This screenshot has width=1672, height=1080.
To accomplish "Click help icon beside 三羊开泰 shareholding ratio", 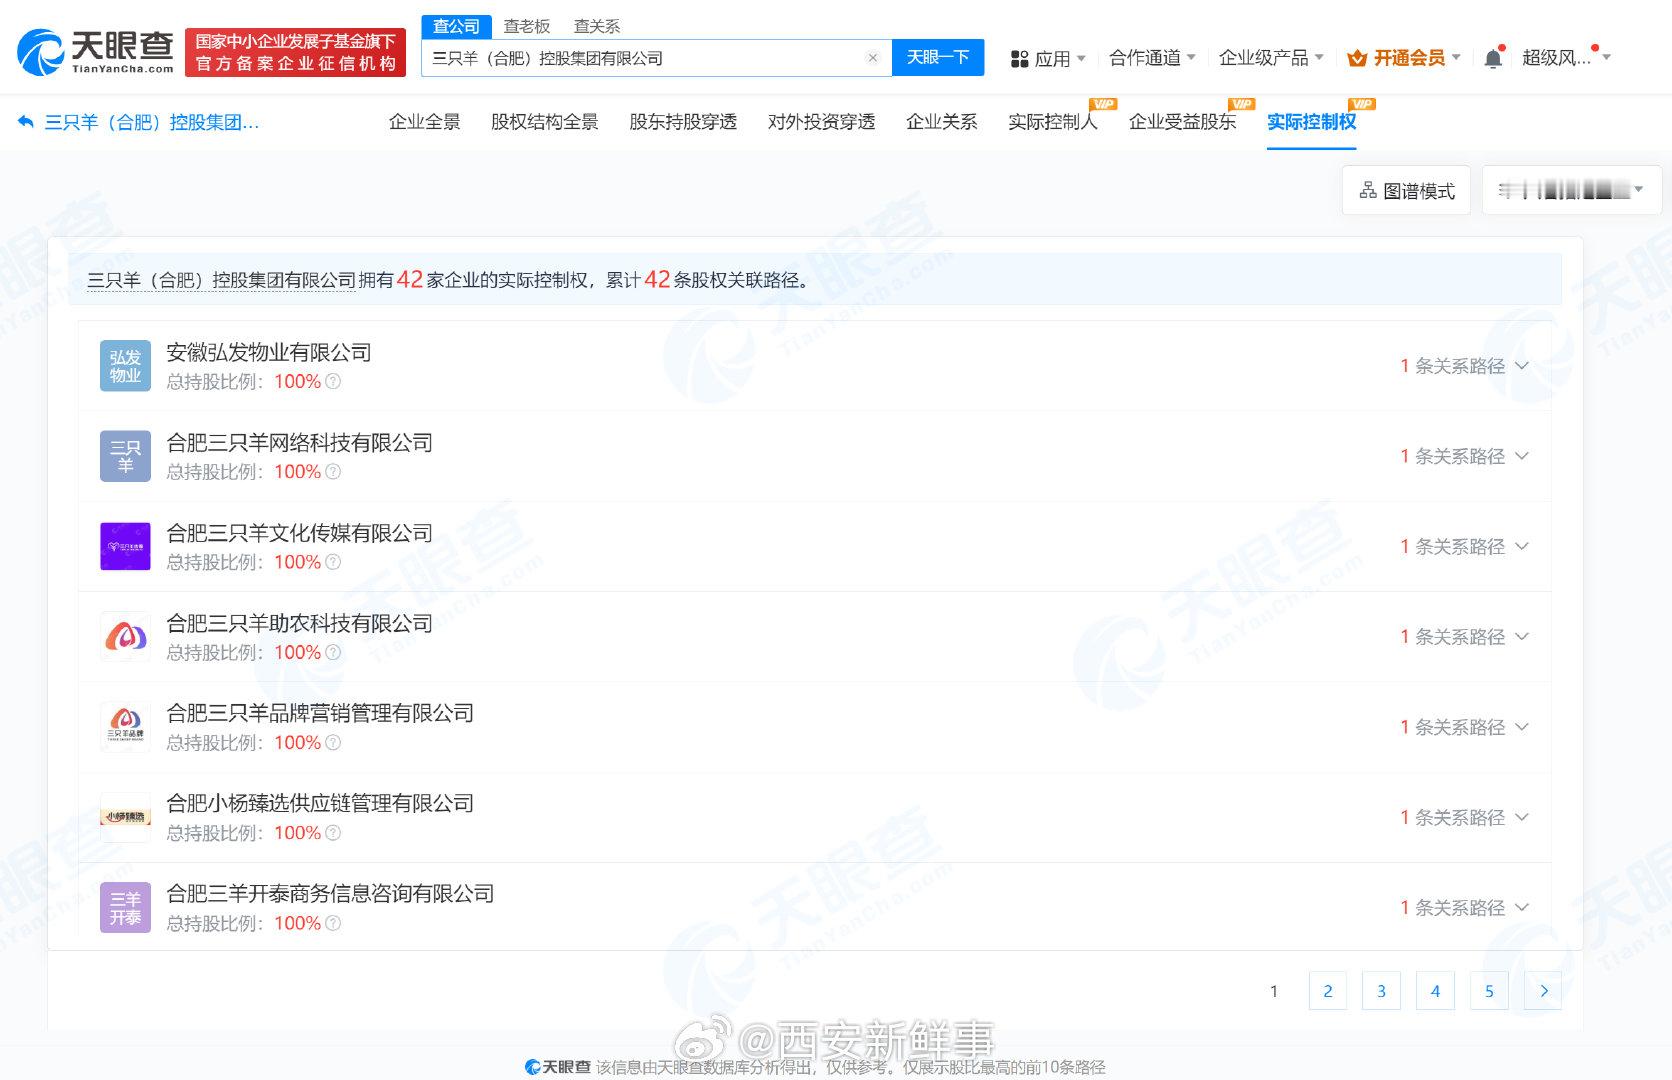I will [334, 923].
